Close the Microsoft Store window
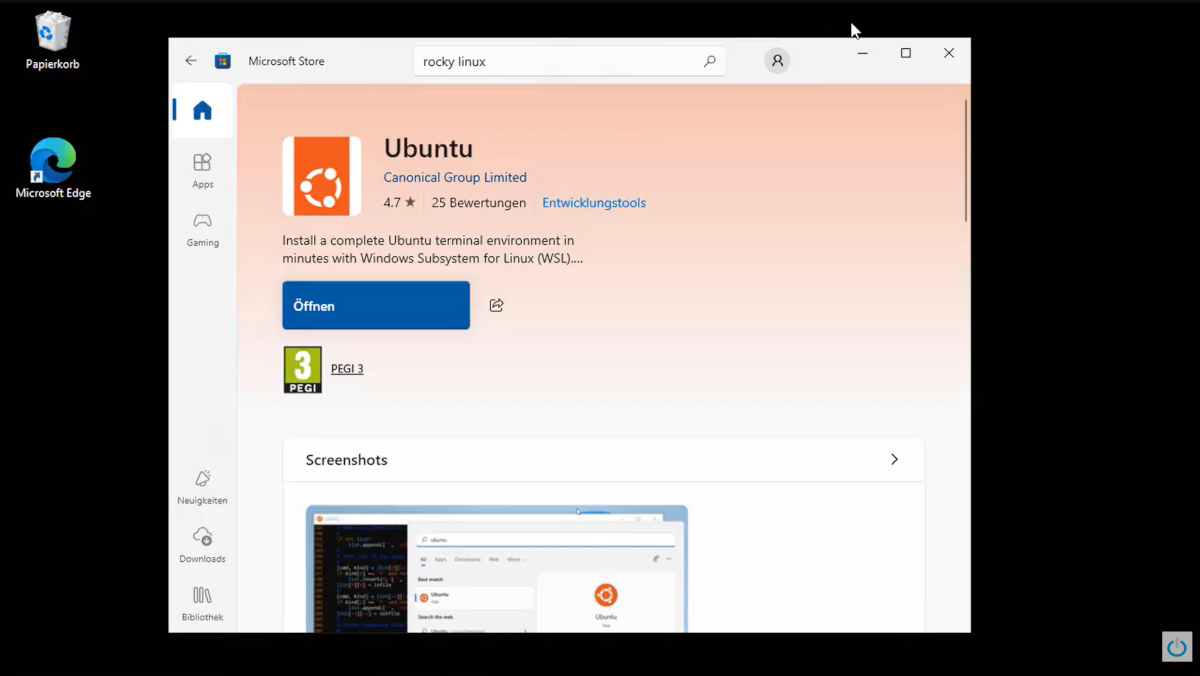This screenshot has width=1200, height=676. tap(949, 53)
